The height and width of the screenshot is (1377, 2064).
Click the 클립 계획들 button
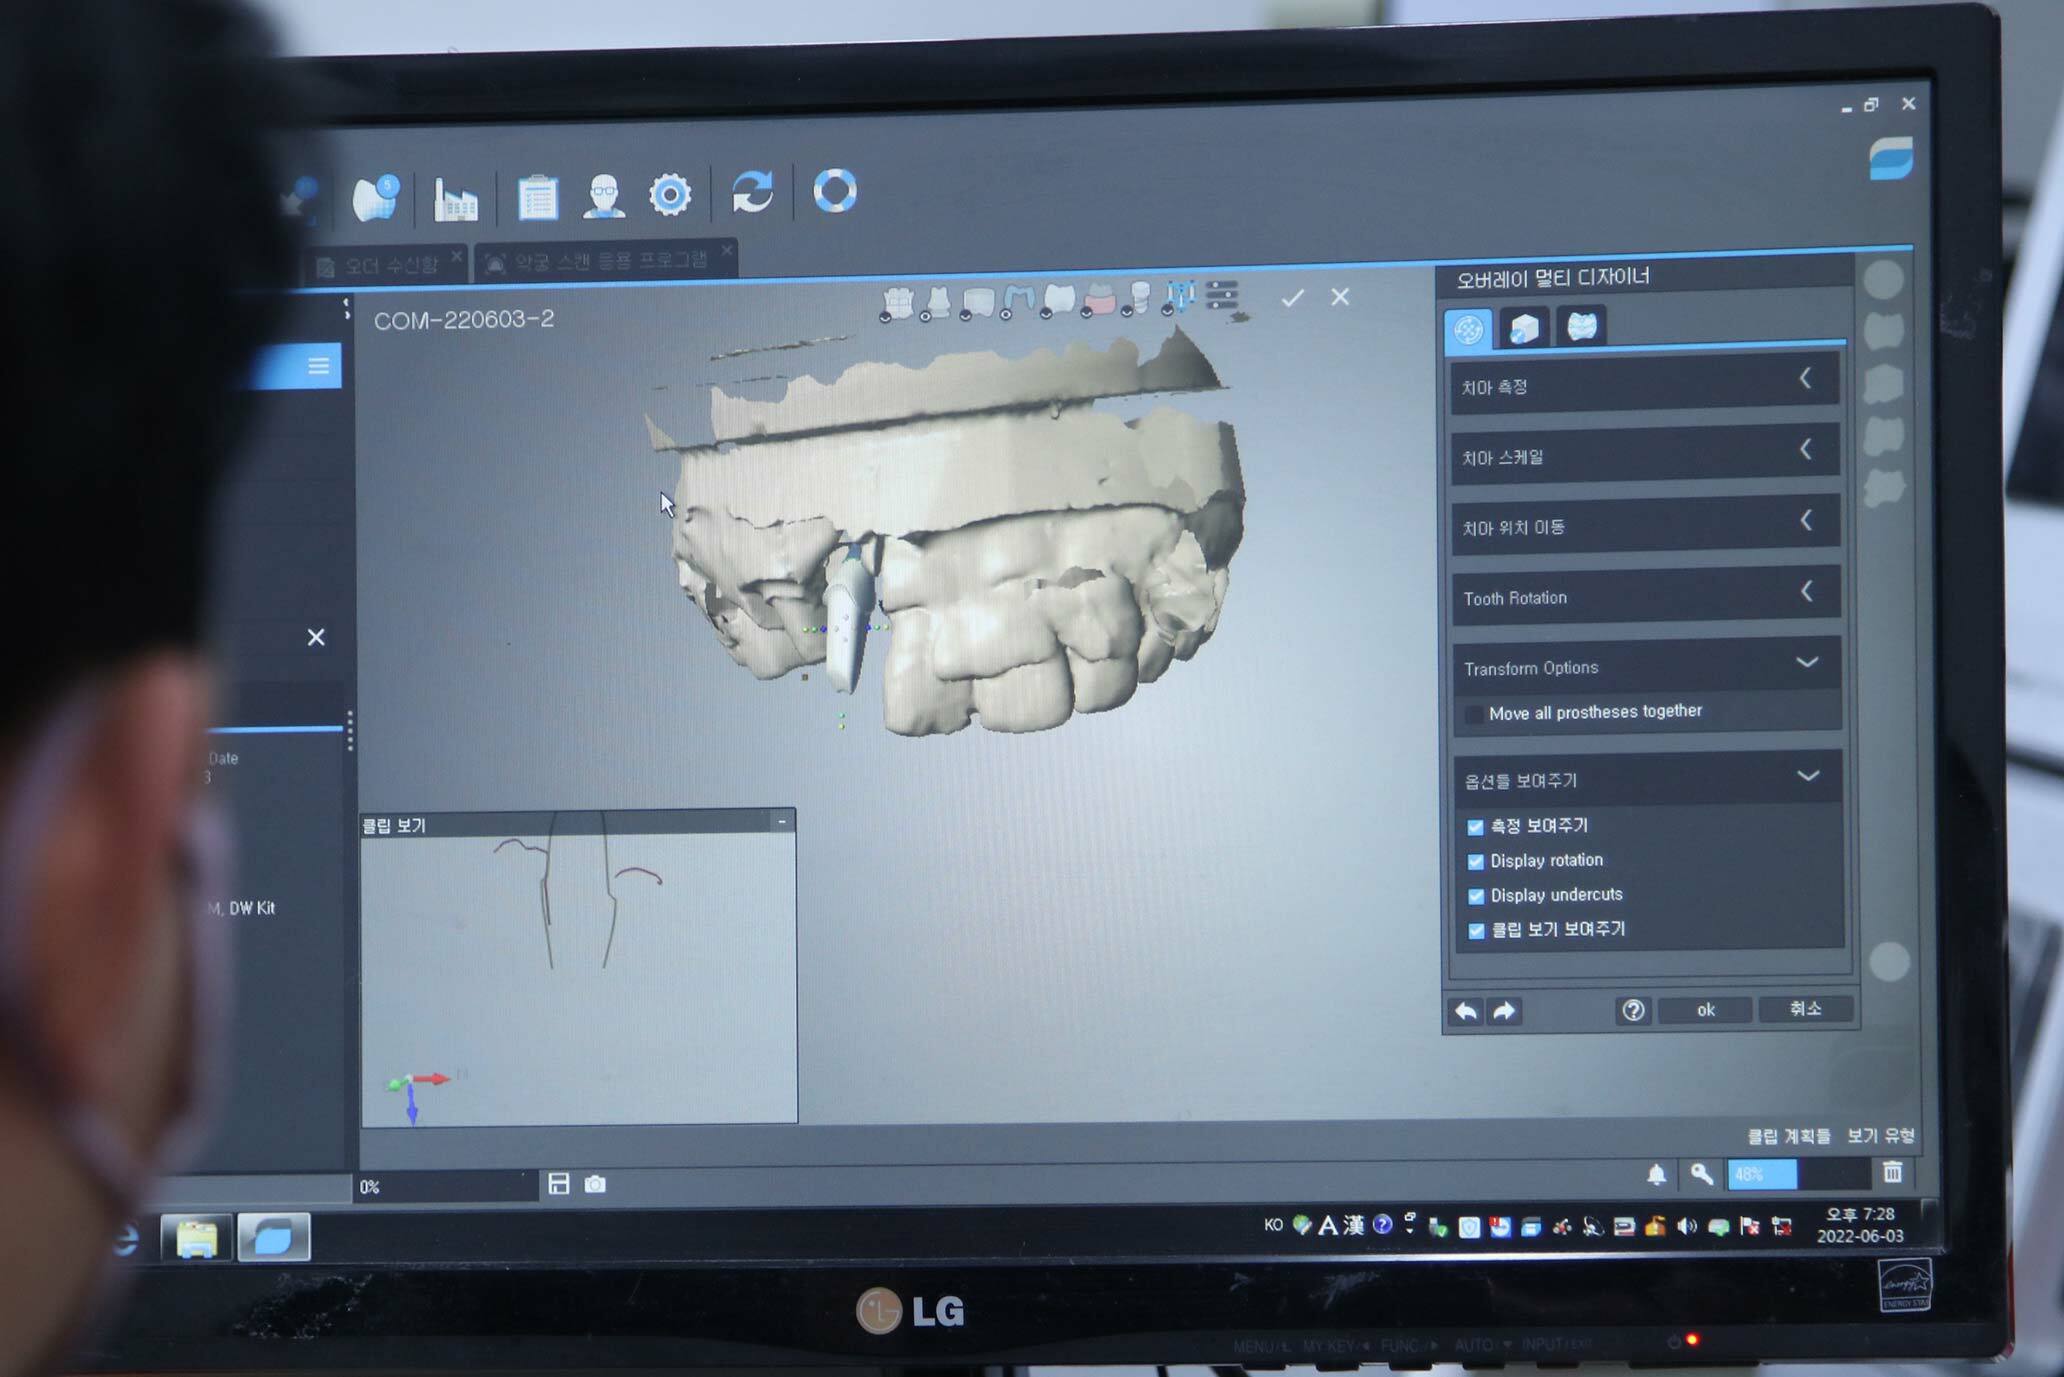(x=1788, y=1136)
